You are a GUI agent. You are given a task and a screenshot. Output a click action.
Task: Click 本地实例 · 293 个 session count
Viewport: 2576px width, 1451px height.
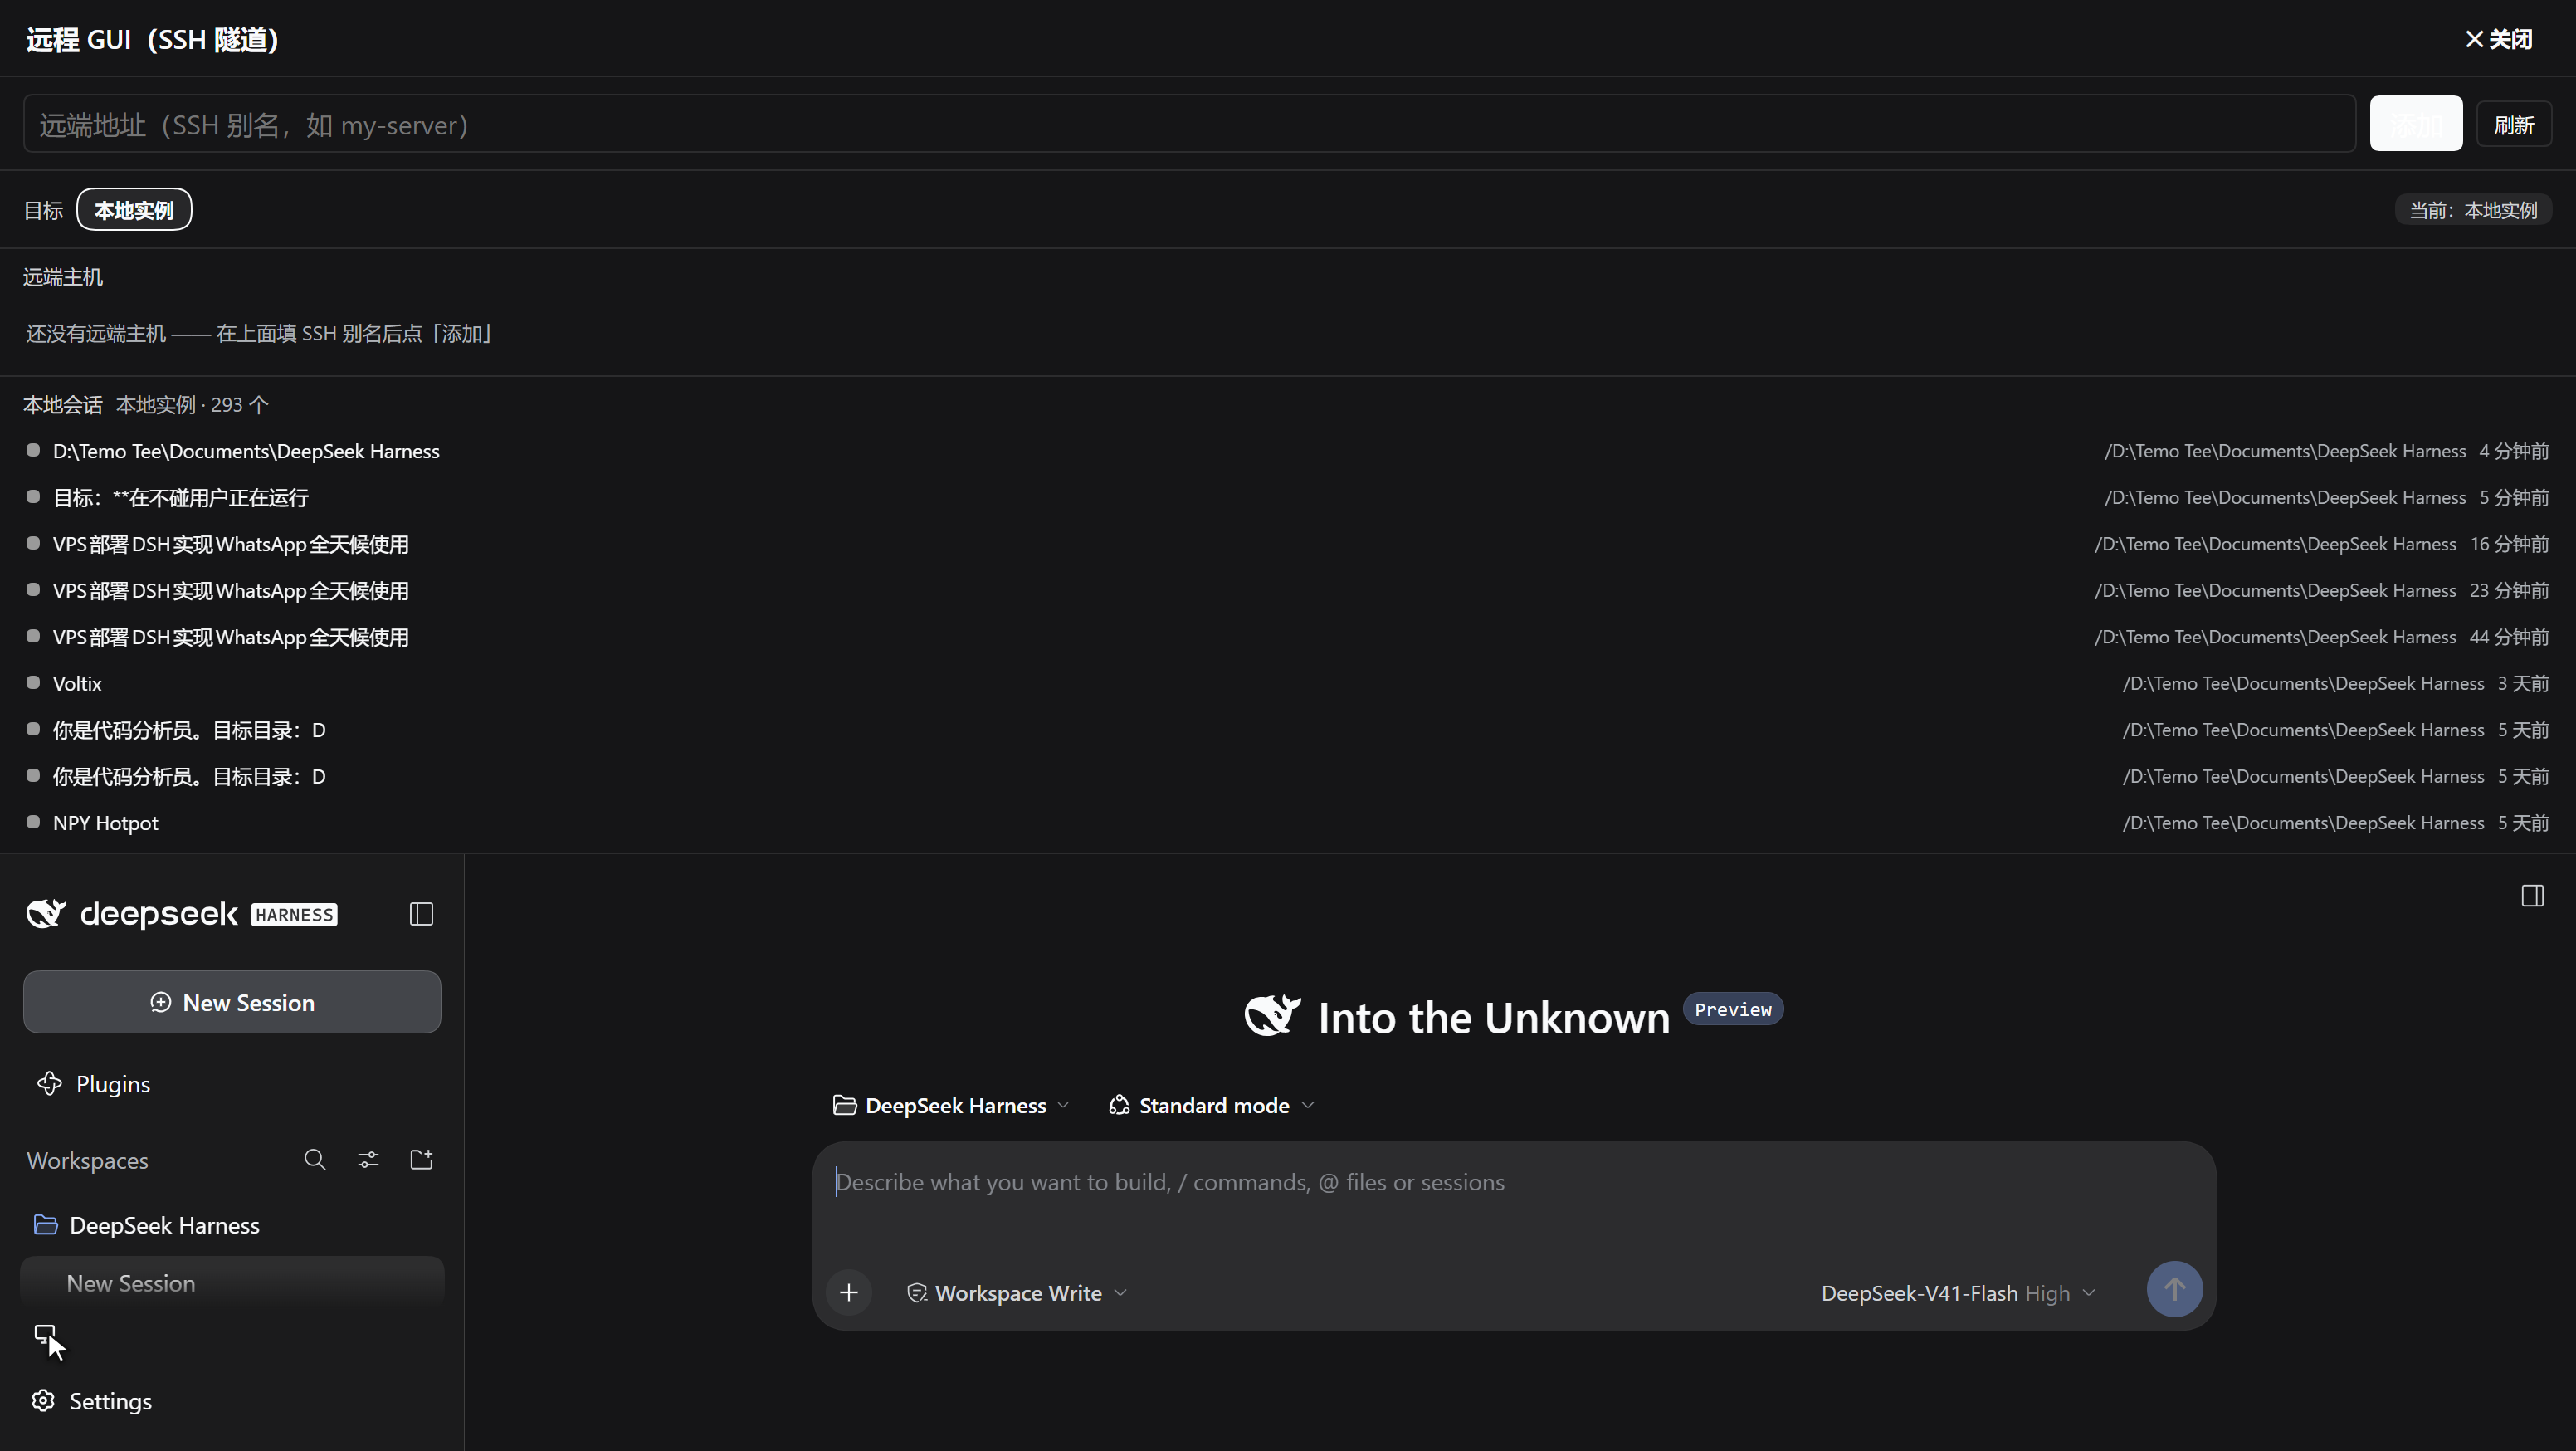tap(192, 405)
